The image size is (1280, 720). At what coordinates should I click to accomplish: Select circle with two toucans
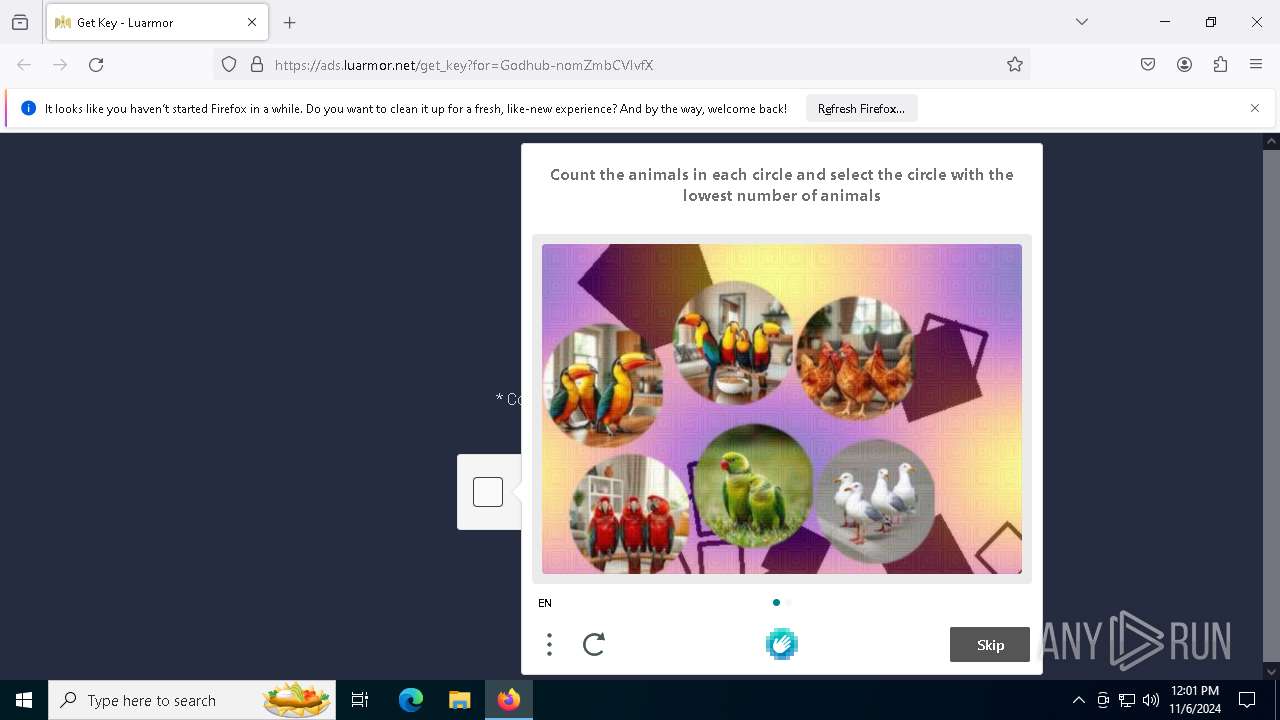click(603, 386)
